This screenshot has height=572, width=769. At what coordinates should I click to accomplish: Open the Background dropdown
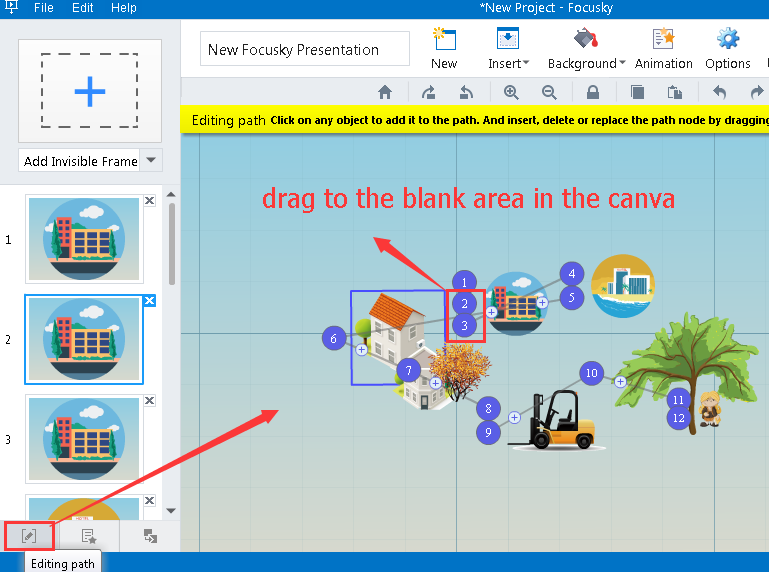point(586,48)
